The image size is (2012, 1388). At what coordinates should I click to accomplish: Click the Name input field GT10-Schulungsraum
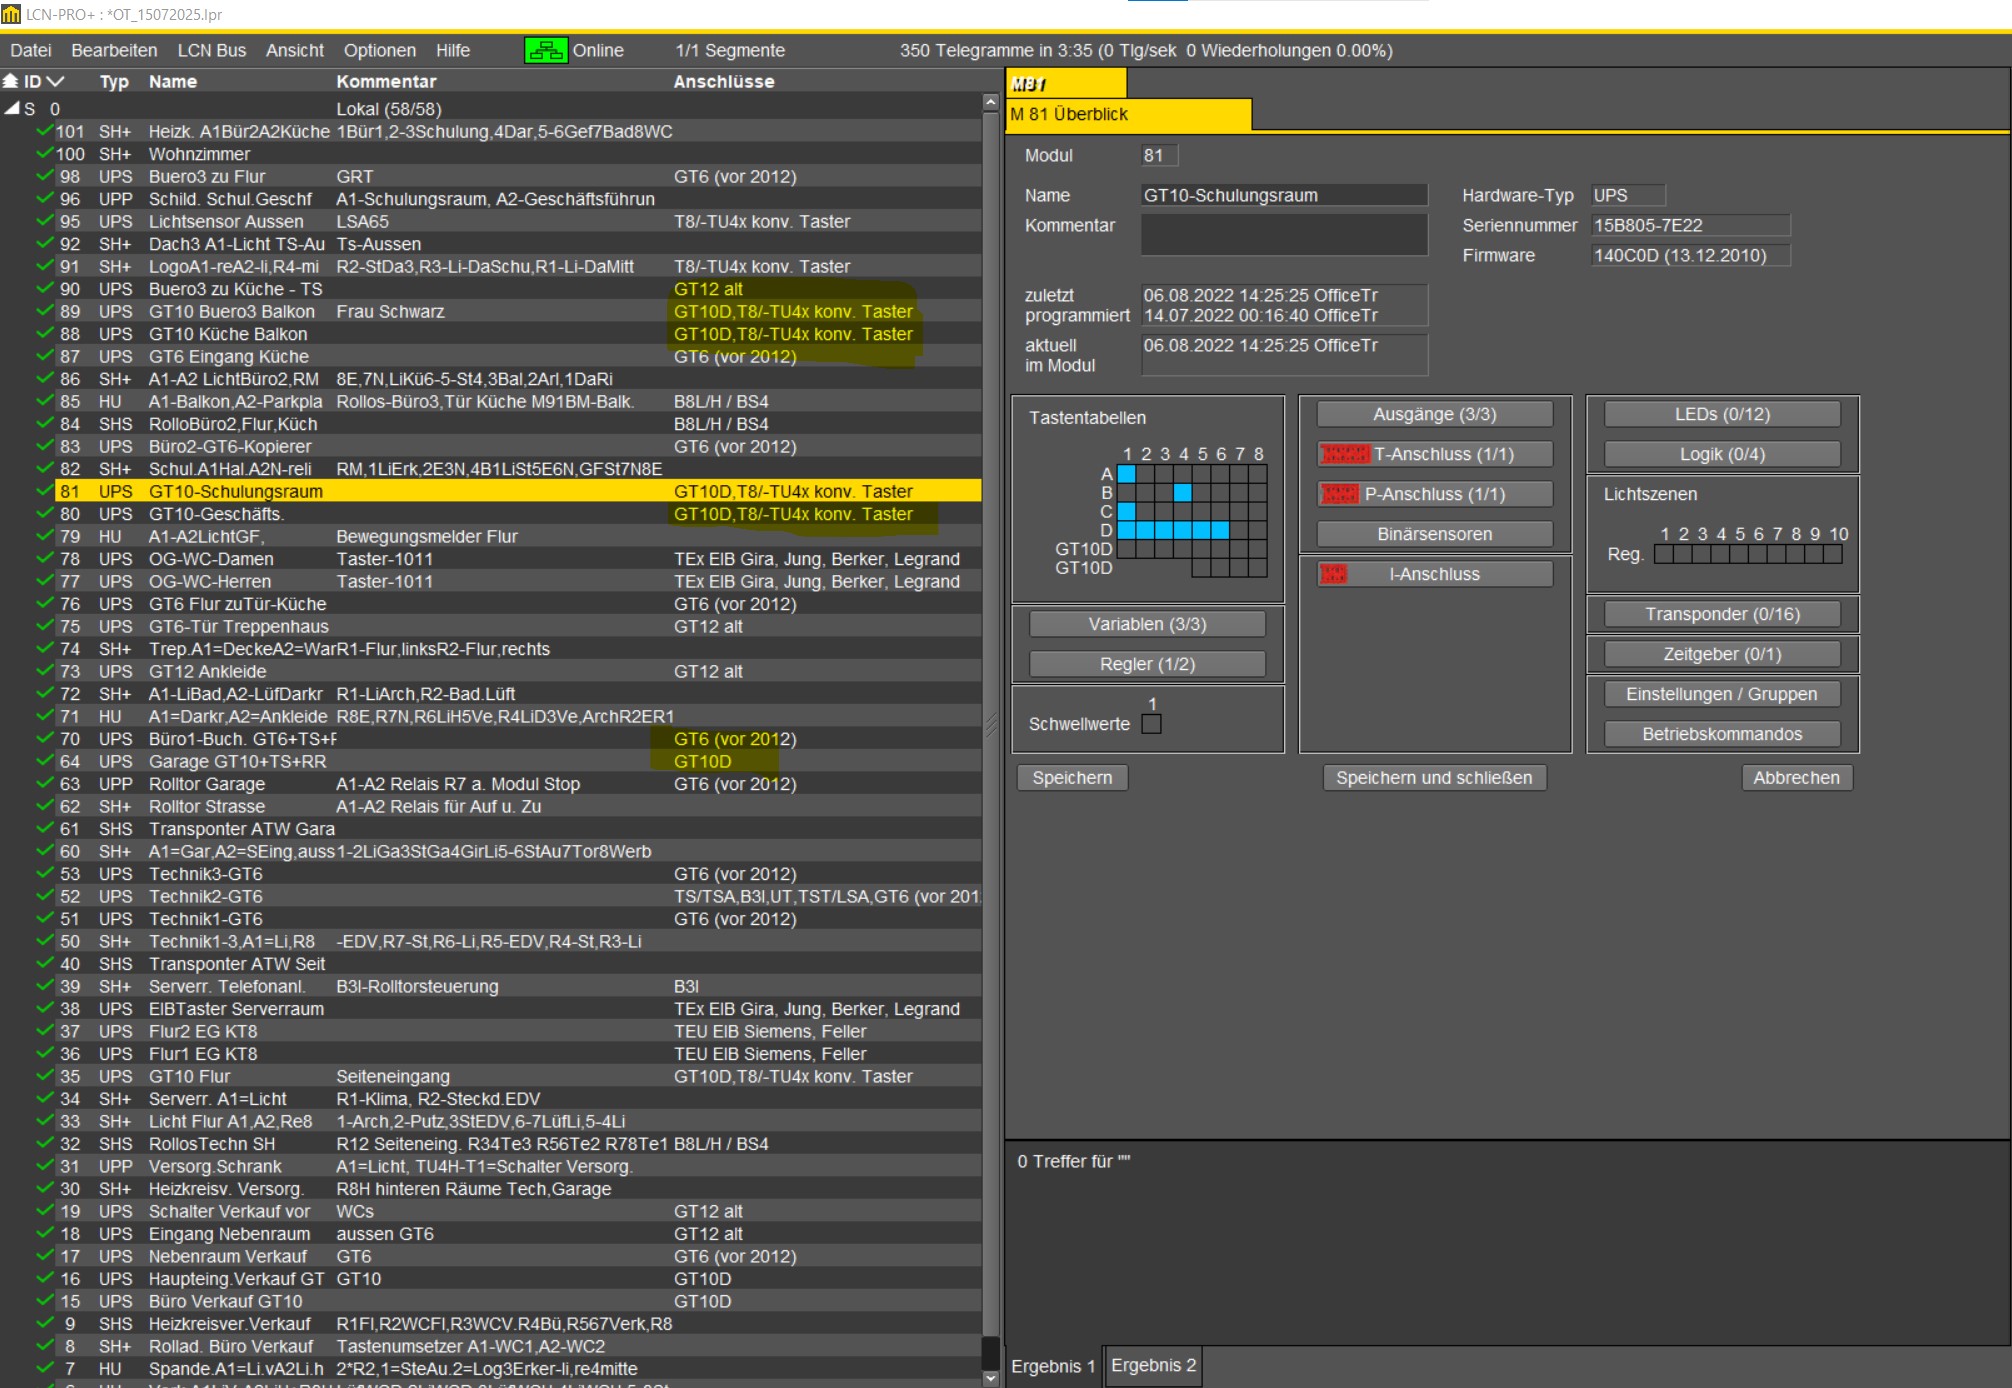1284,195
